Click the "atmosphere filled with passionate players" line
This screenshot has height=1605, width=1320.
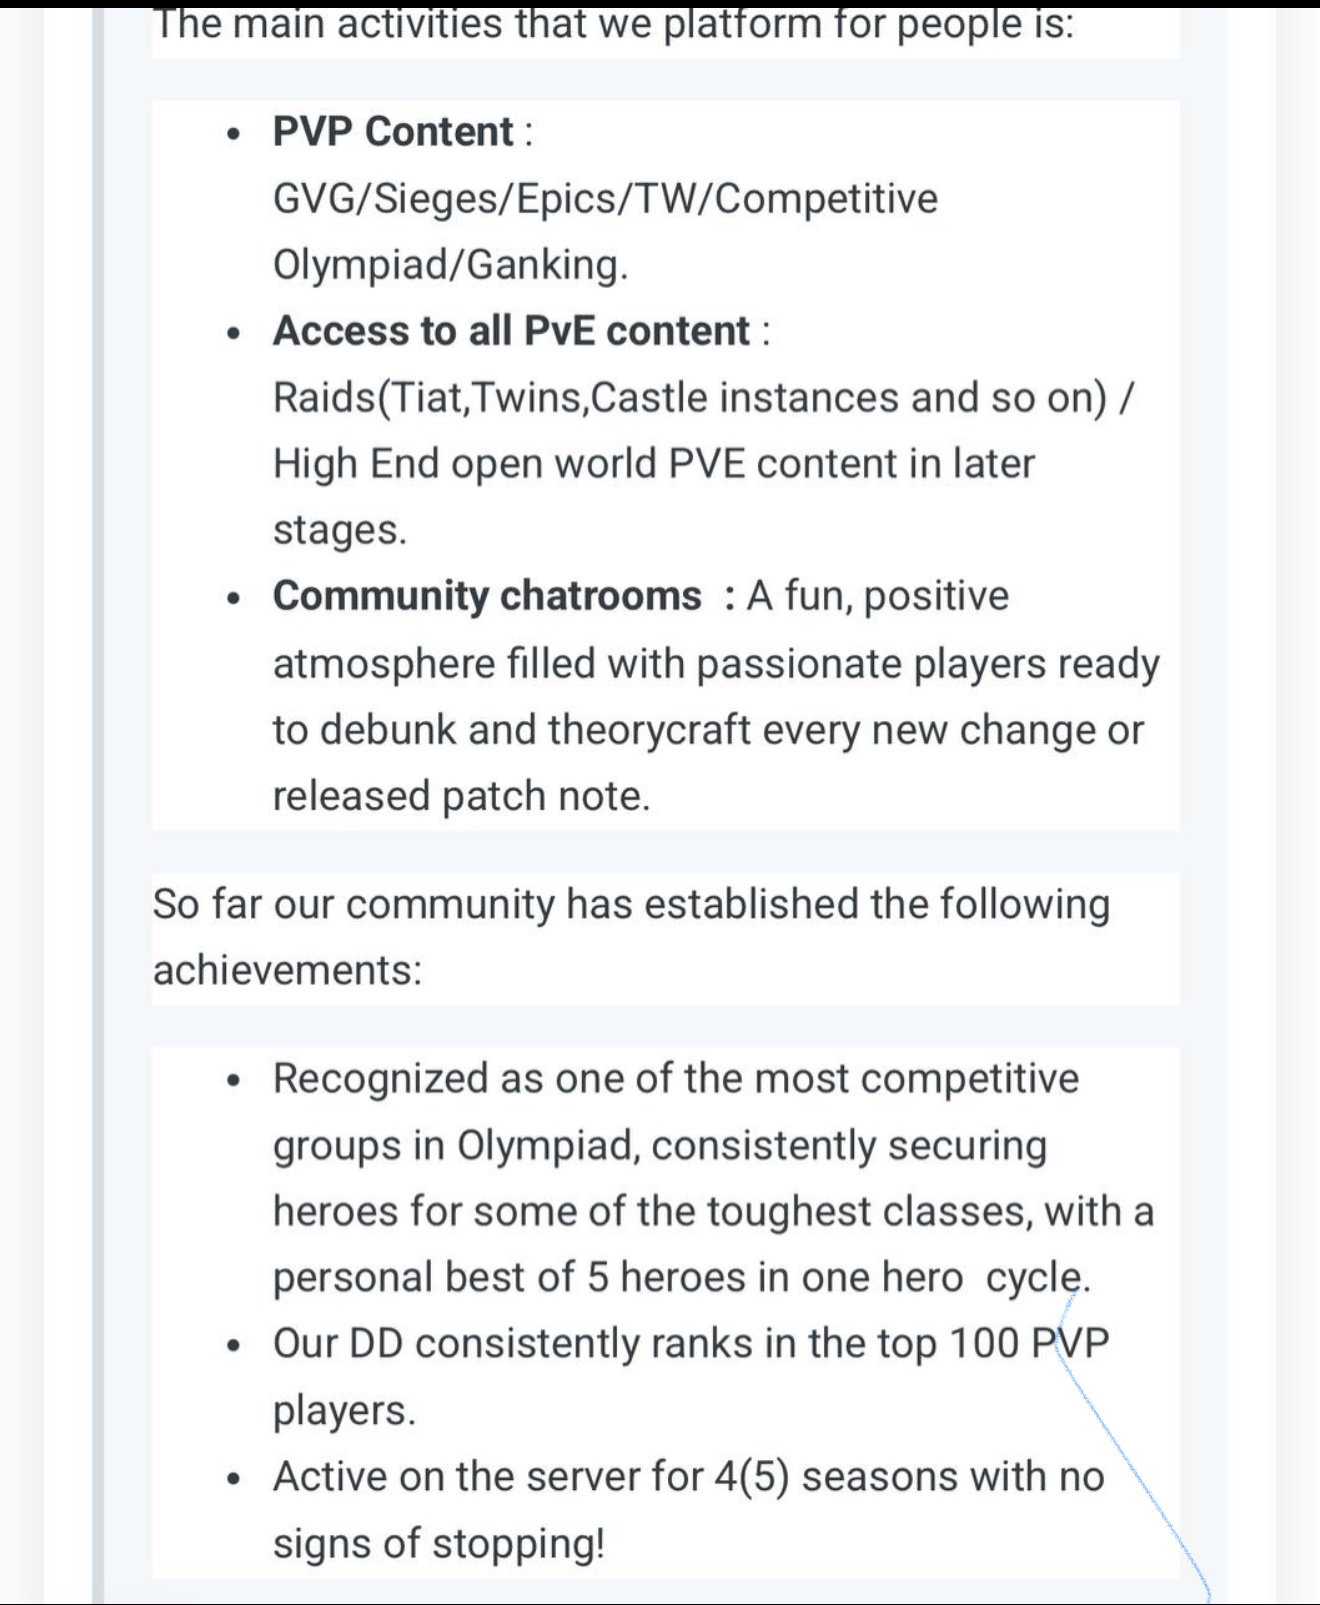point(716,663)
